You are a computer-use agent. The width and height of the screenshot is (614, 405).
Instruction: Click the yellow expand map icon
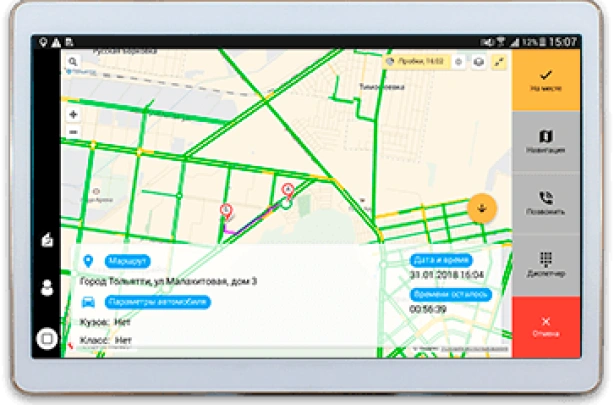[x=499, y=62]
